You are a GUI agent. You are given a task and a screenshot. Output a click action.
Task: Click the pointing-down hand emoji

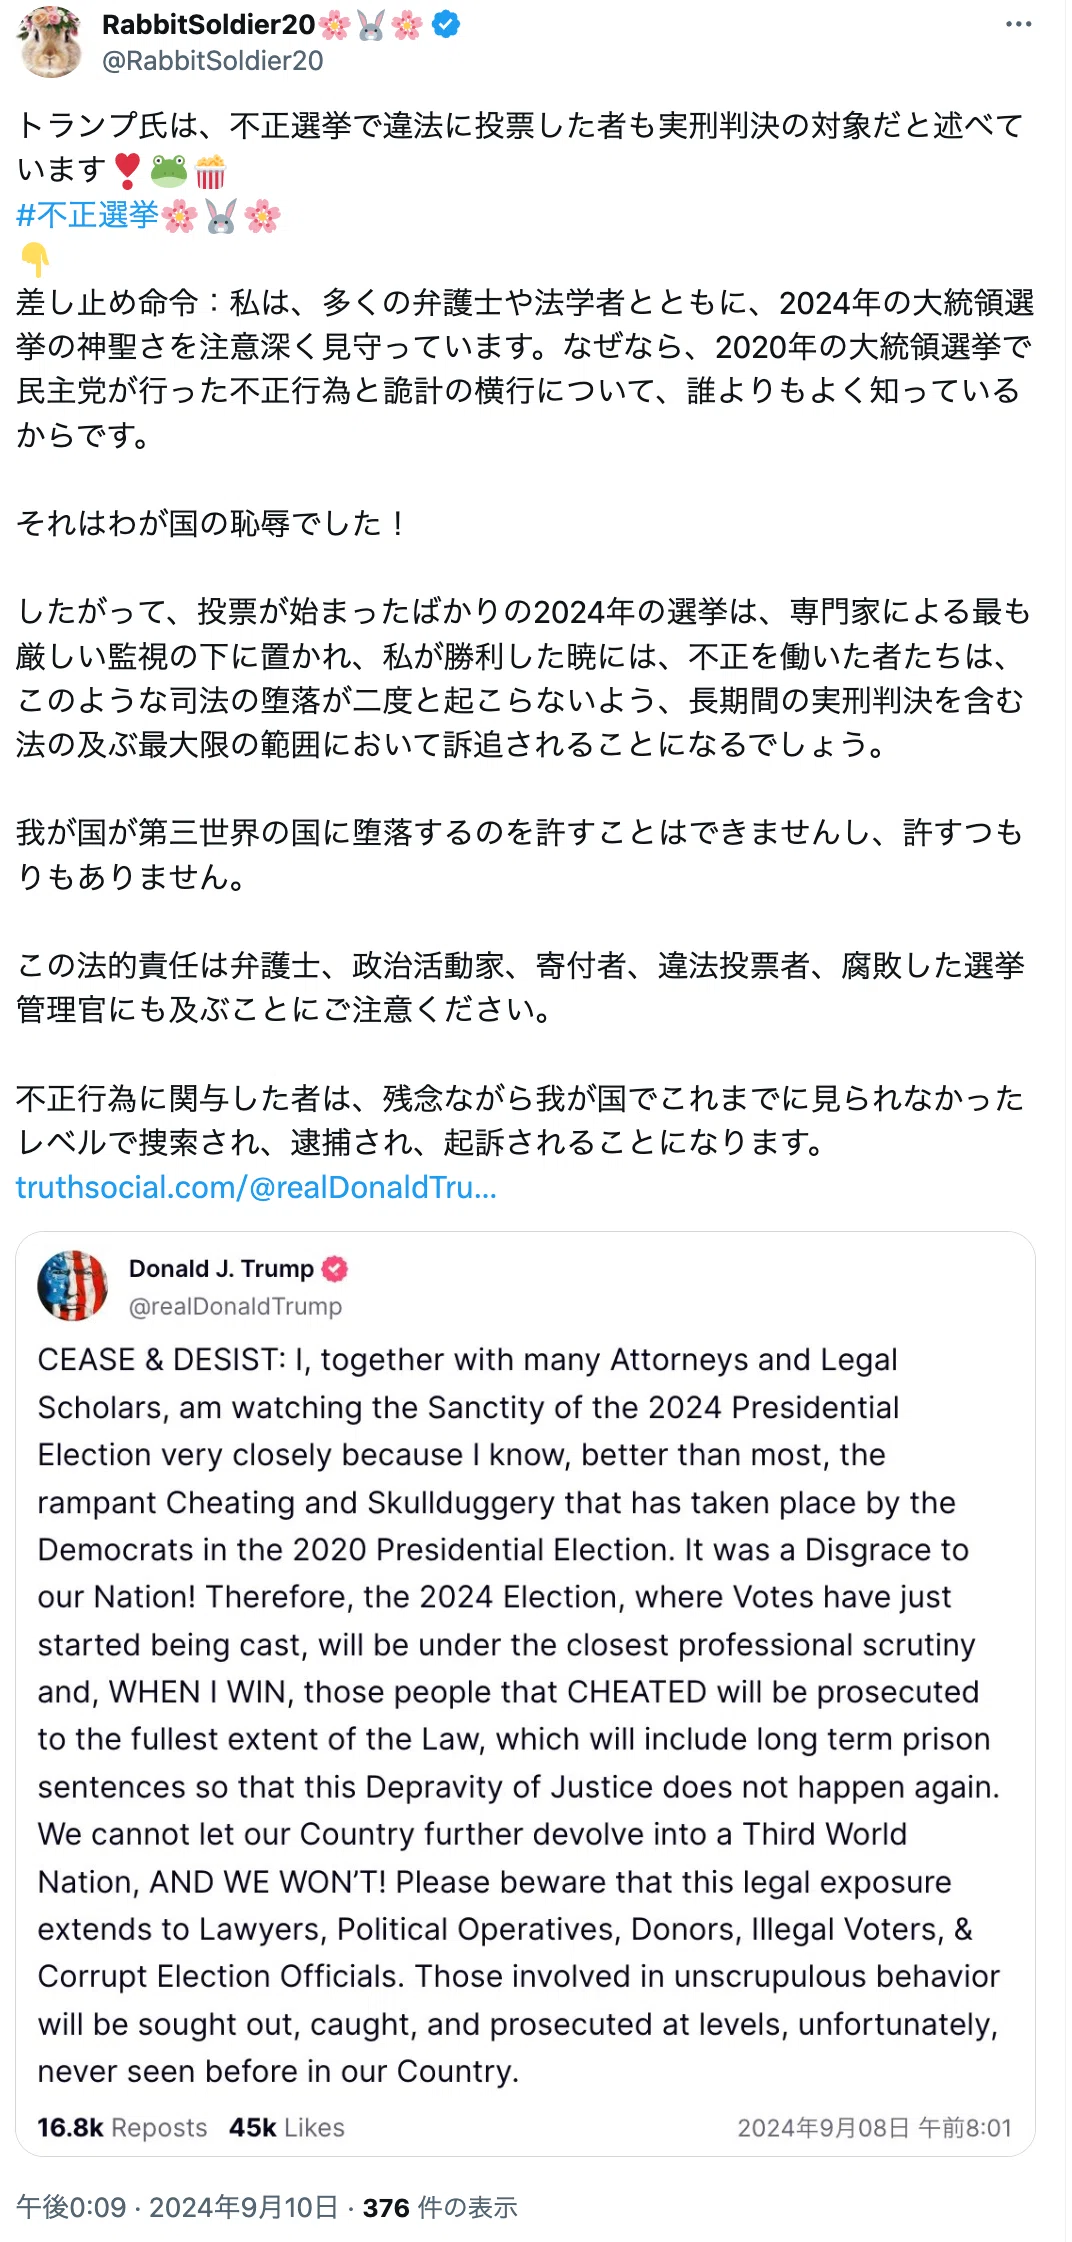click(x=35, y=260)
